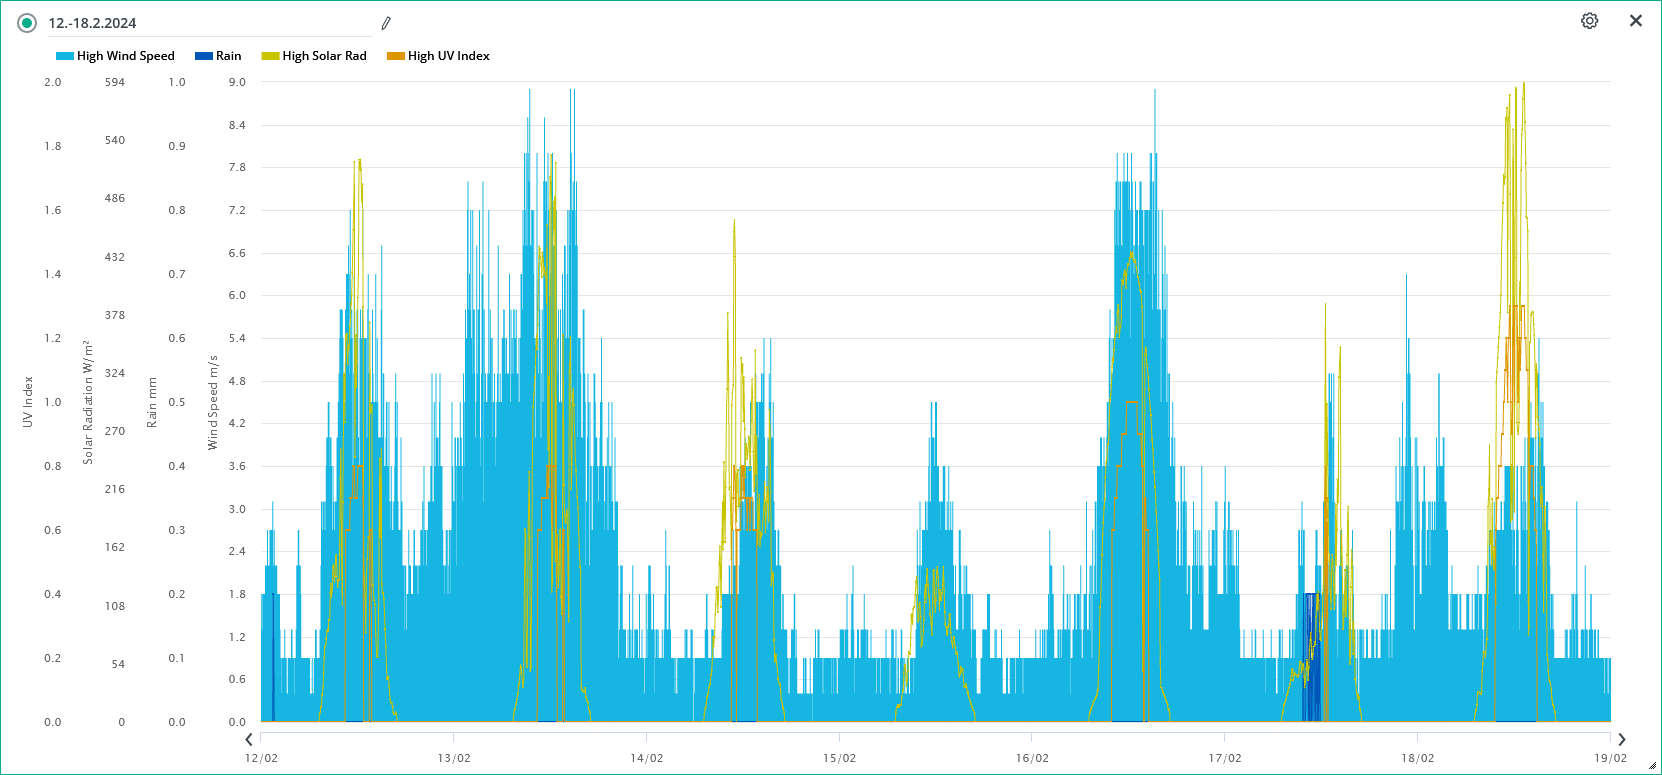Advance to next period with right chevron
The height and width of the screenshot is (775, 1662).
click(x=1622, y=740)
